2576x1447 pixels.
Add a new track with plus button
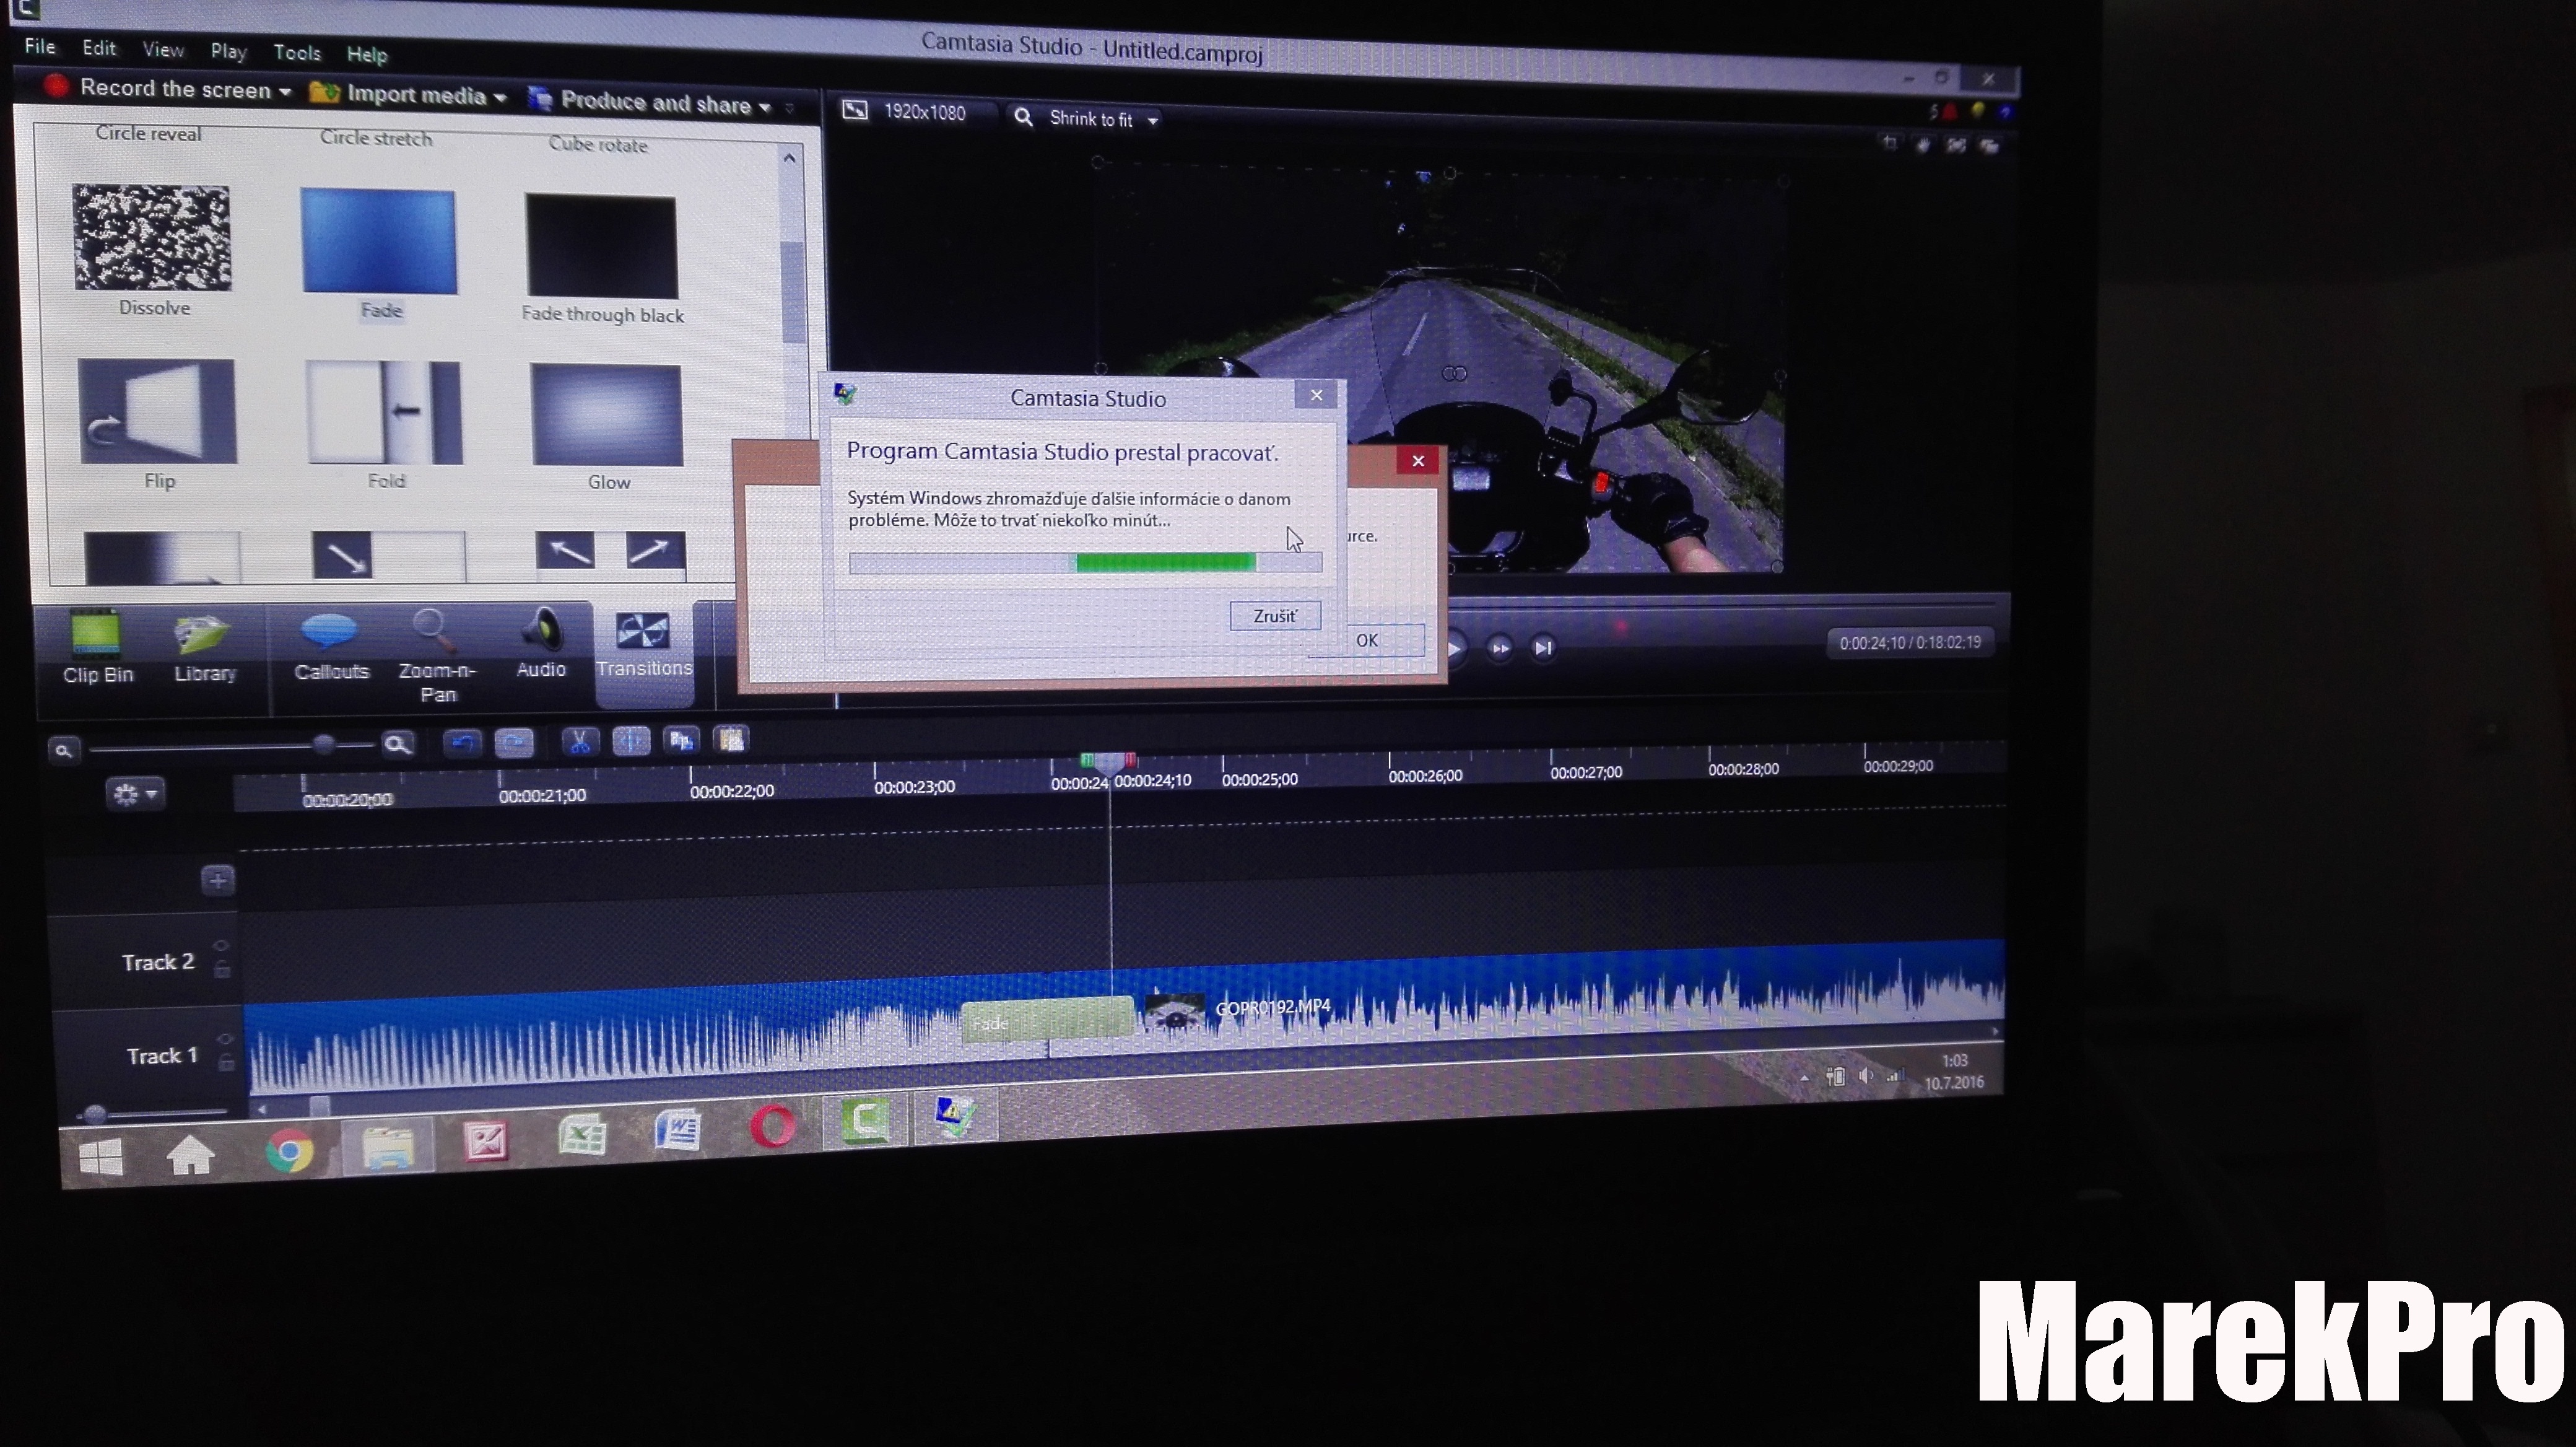pyautogui.click(x=218, y=880)
